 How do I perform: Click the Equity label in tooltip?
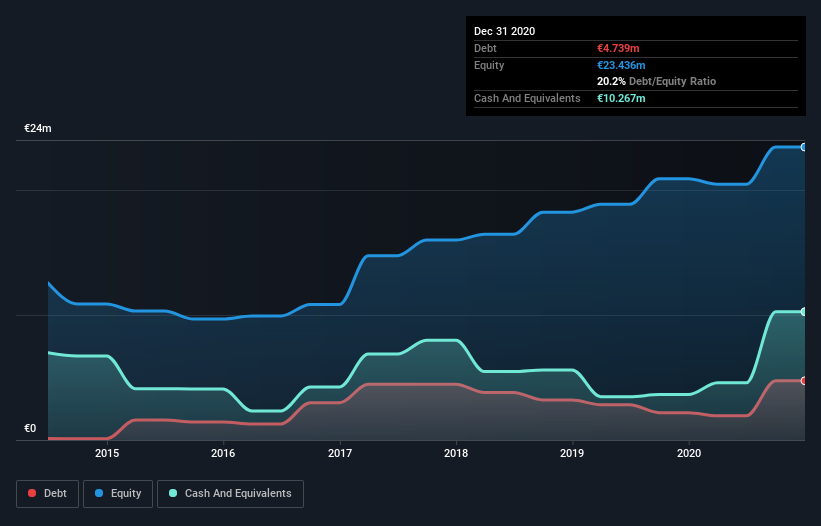[489, 65]
